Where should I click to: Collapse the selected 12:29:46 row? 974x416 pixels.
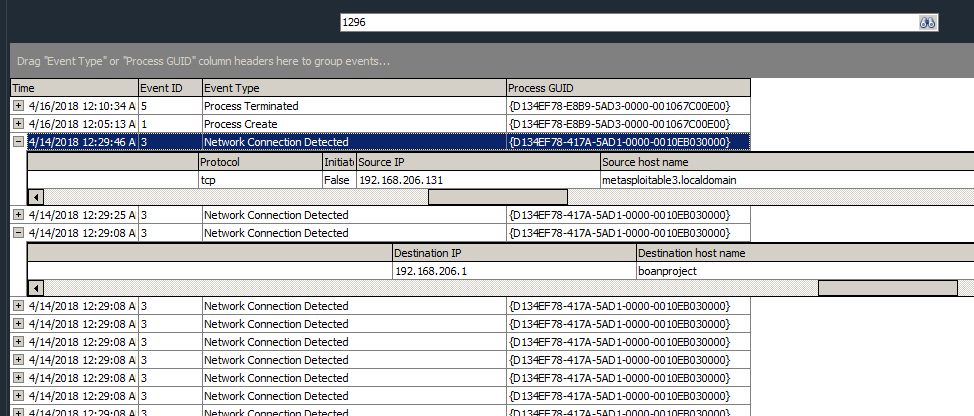[x=19, y=142]
